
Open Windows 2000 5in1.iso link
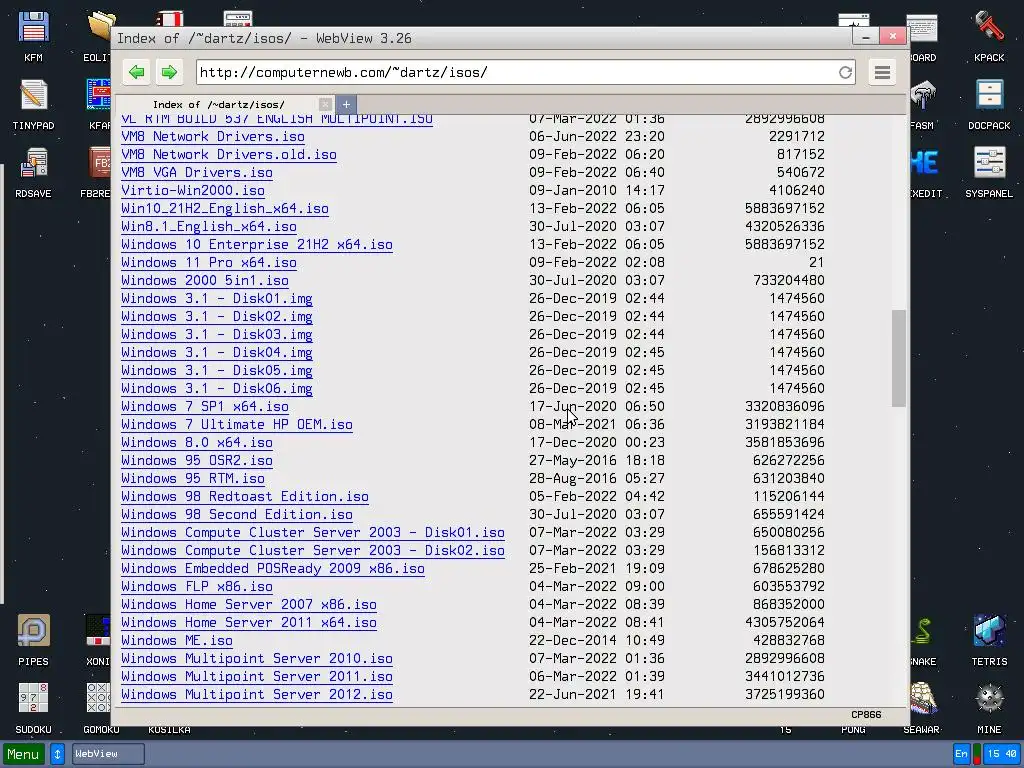pos(205,281)
